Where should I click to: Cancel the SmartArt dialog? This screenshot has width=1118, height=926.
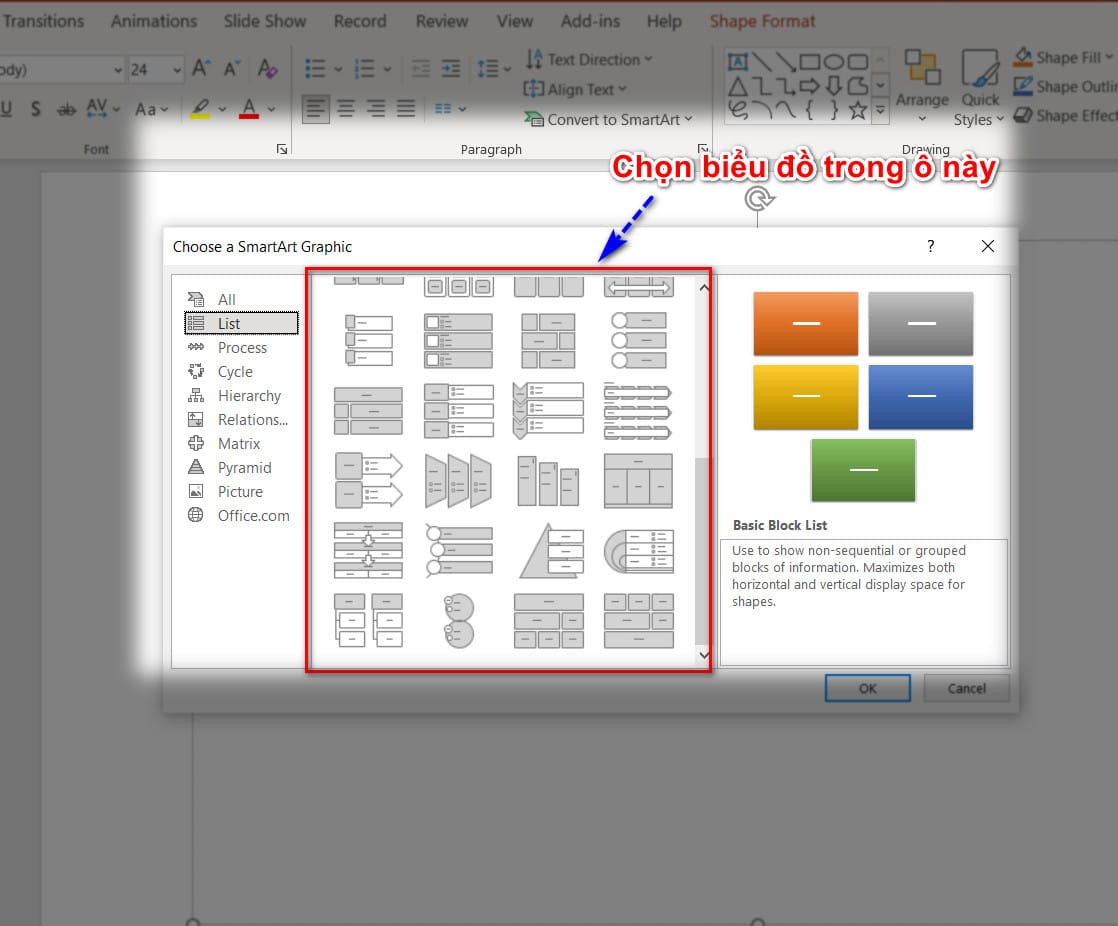967,688
